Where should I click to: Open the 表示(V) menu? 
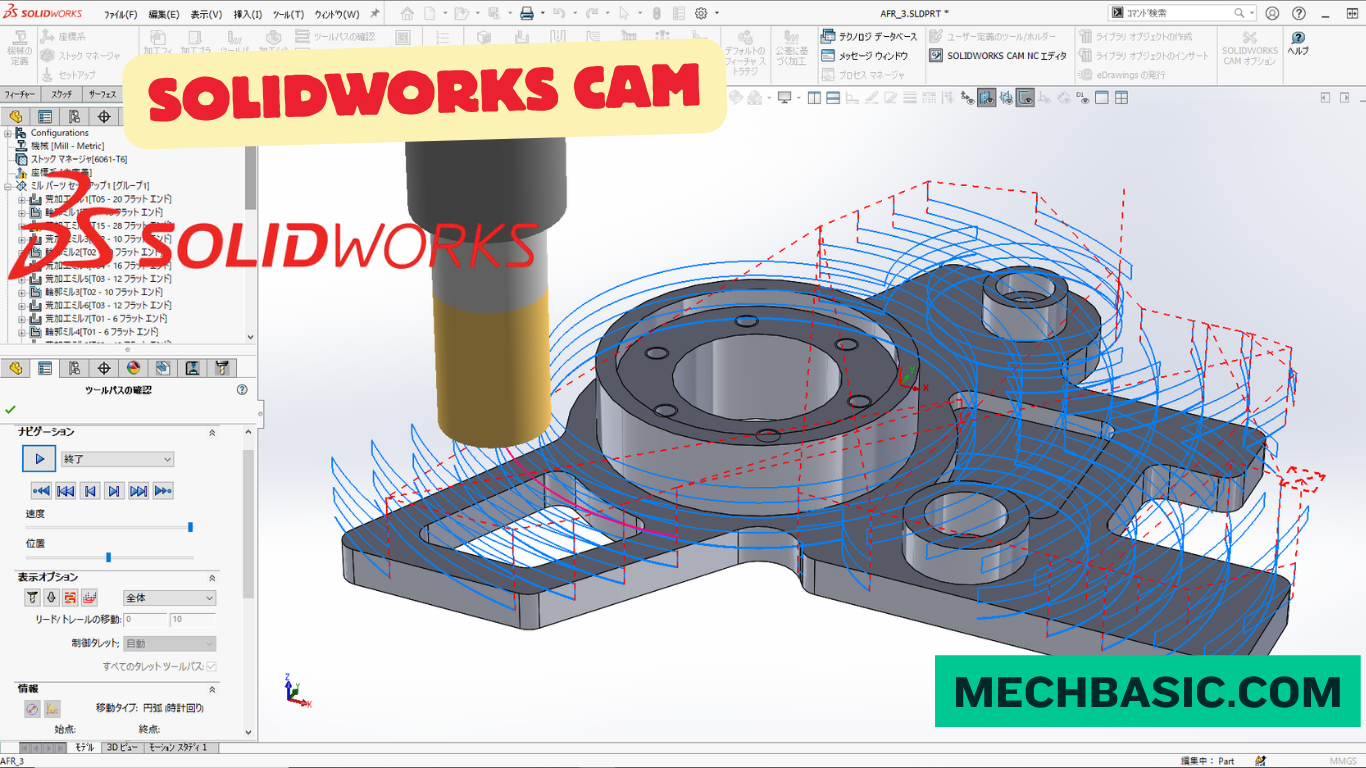click(206, 14)
